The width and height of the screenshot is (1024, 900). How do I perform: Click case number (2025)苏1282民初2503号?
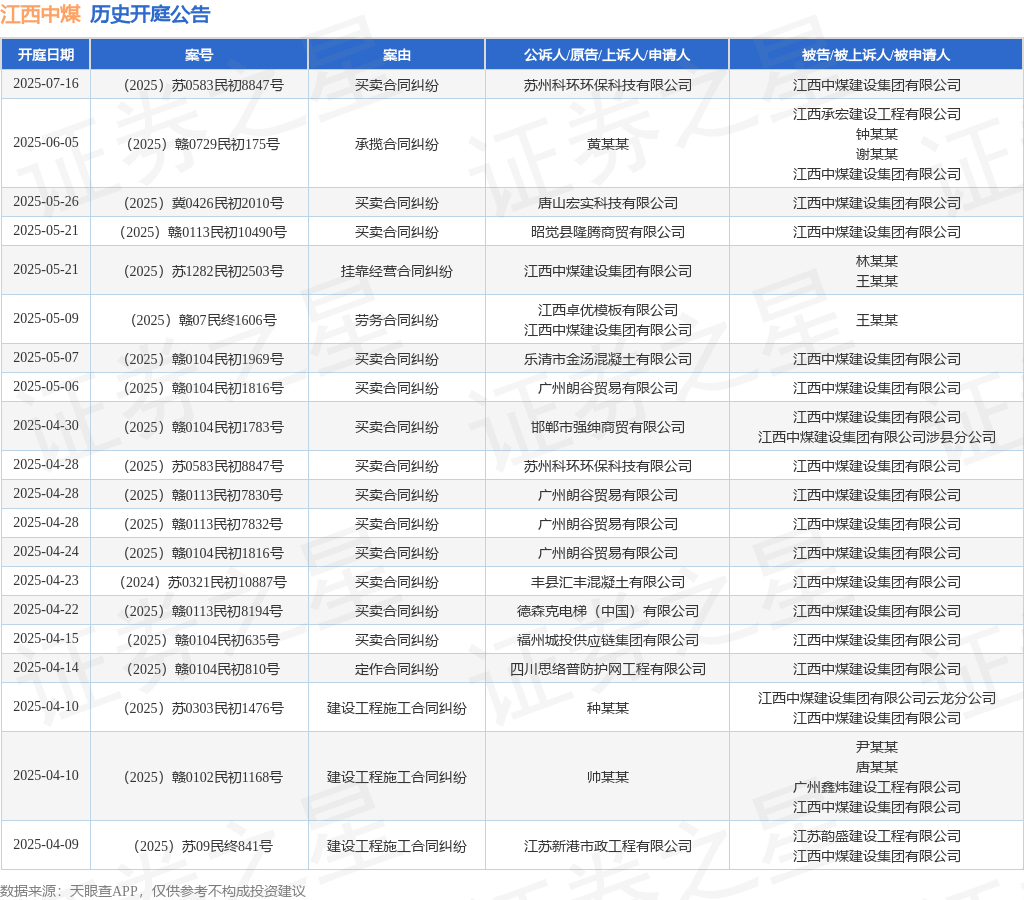(203, 271)
